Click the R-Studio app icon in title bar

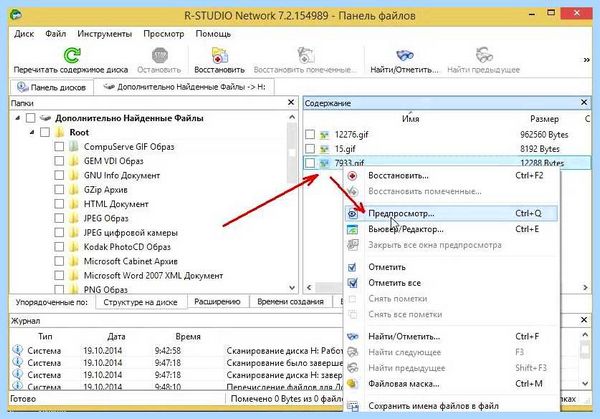[x=16, y=15]
